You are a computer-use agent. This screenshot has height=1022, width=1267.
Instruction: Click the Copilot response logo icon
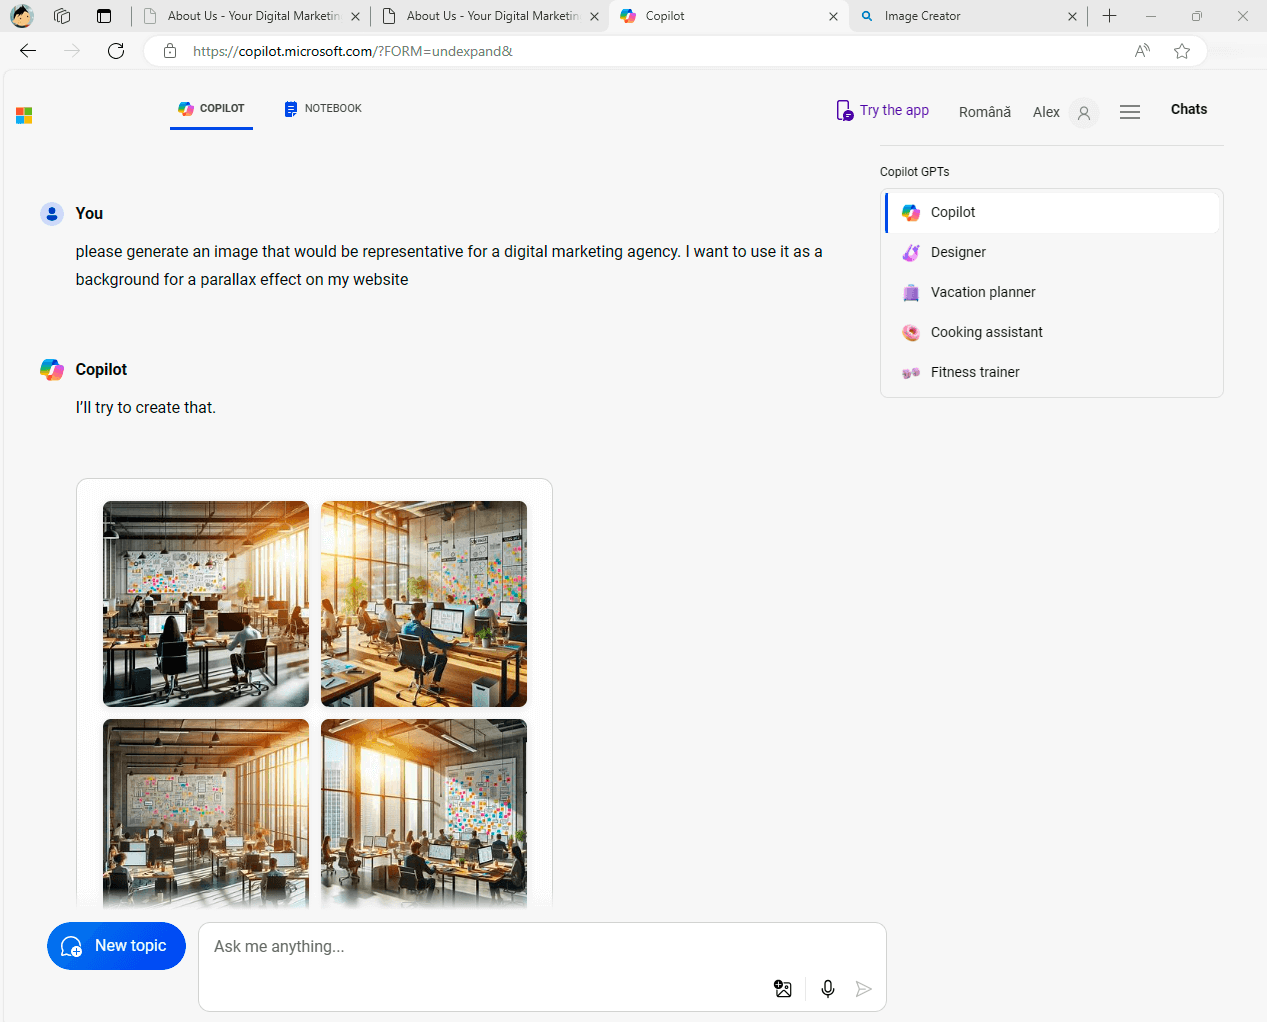(52, 370)
